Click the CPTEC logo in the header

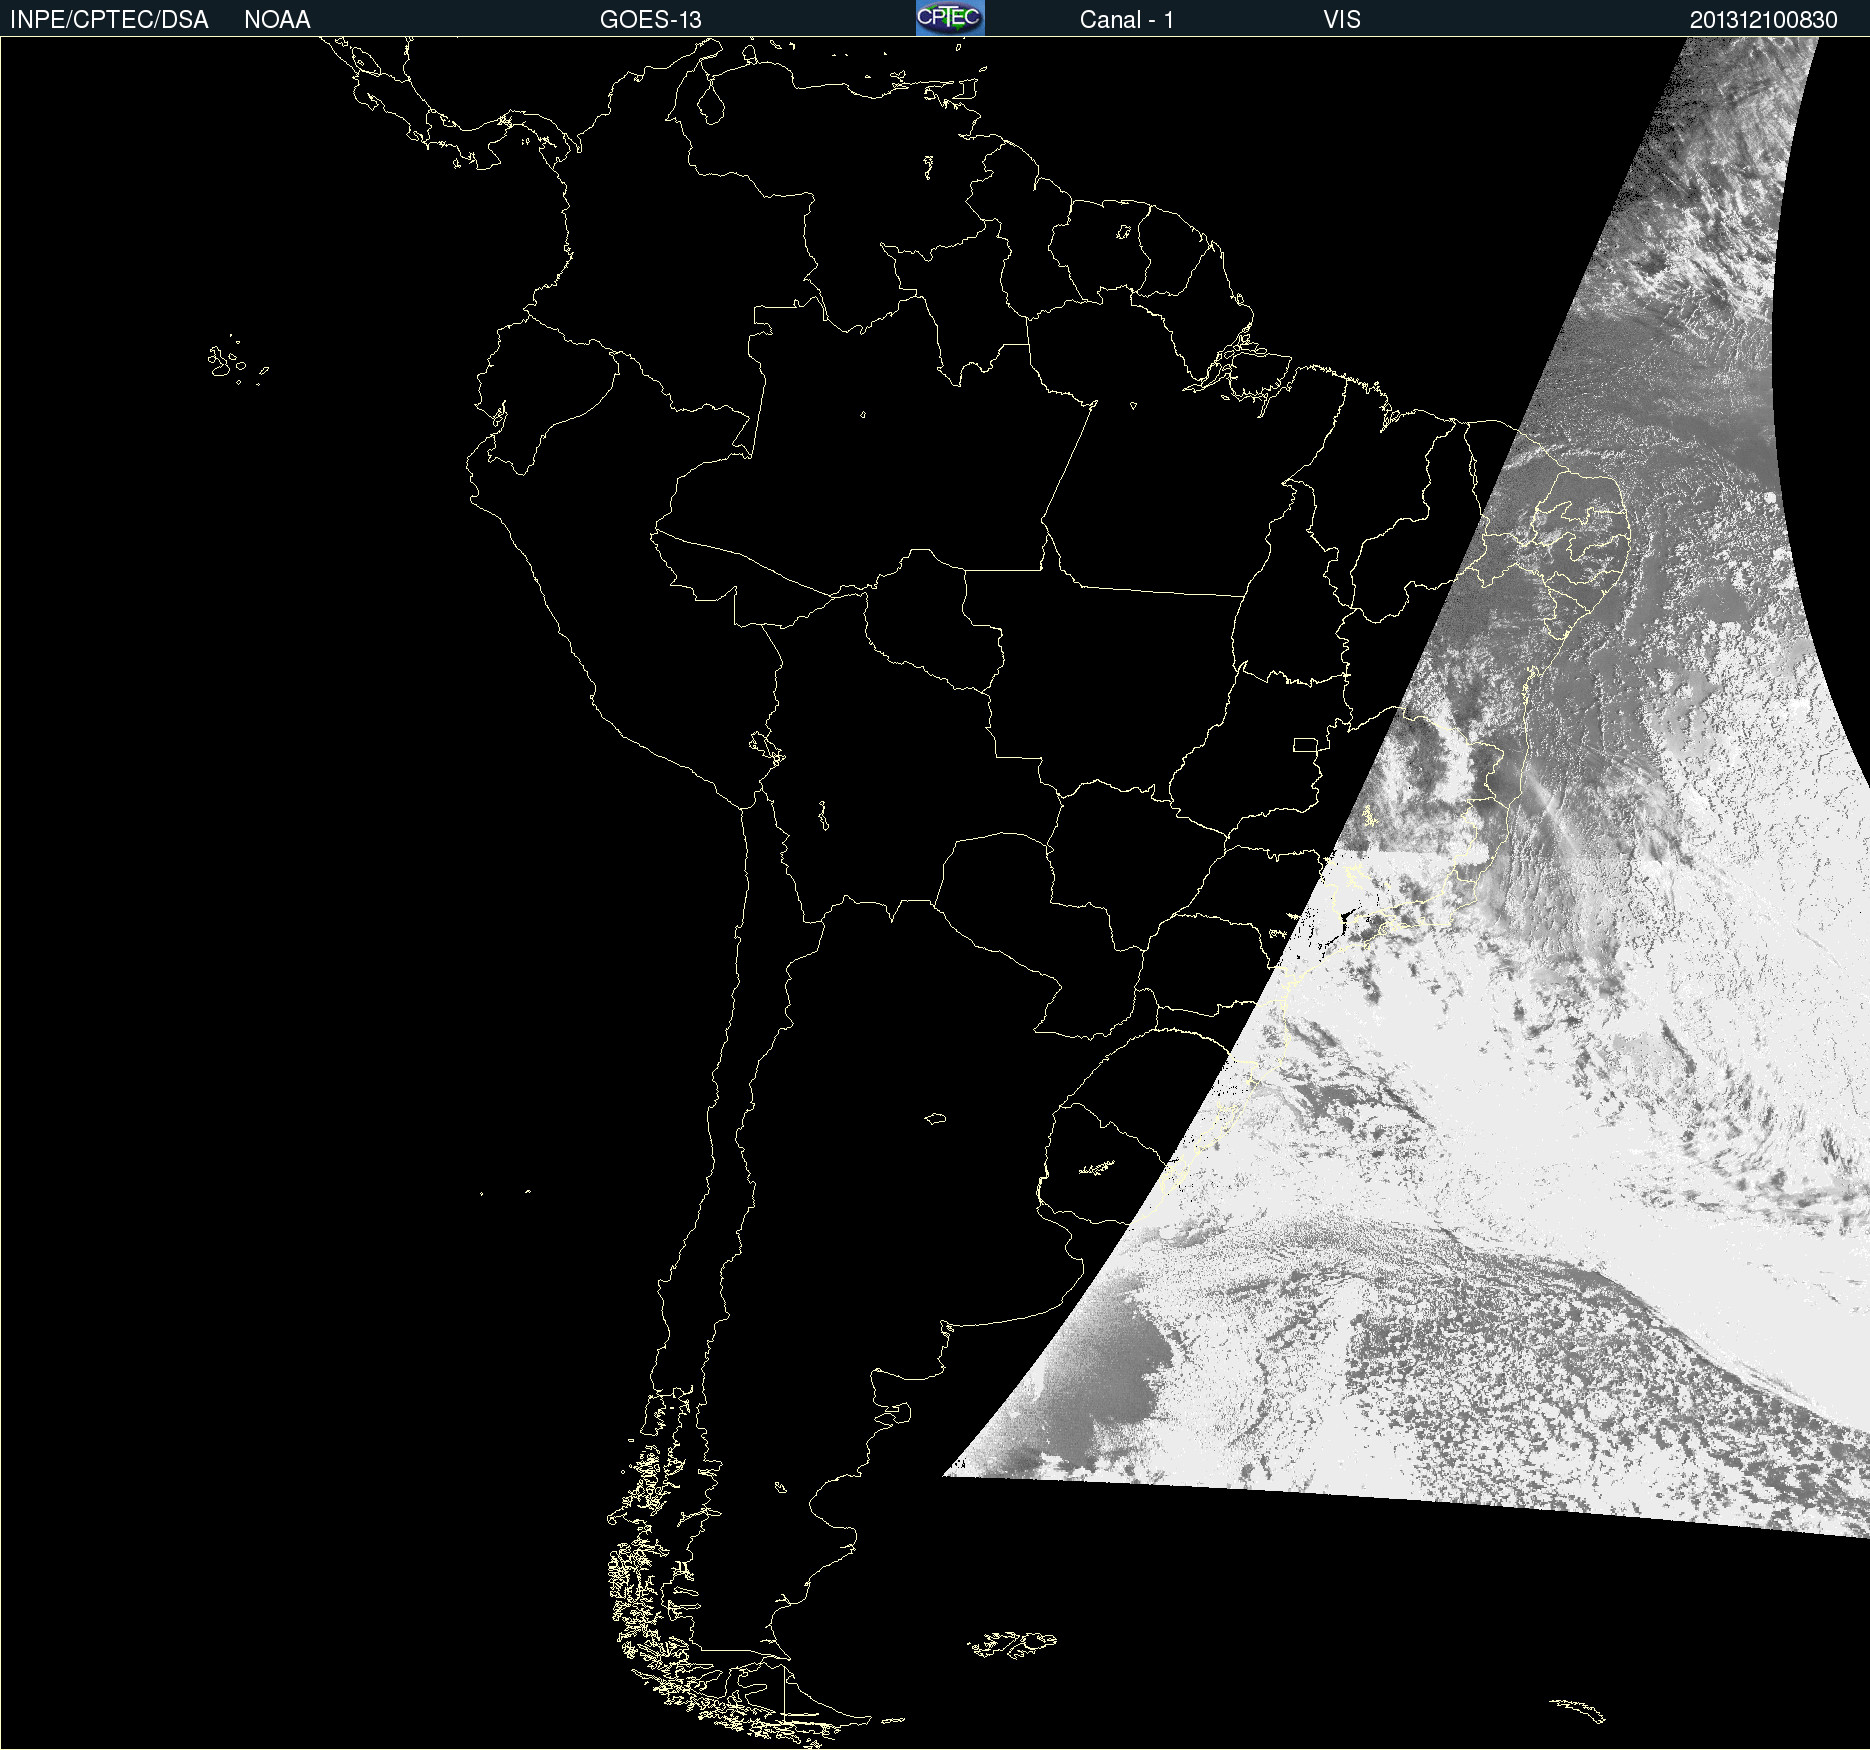[950, 18]
